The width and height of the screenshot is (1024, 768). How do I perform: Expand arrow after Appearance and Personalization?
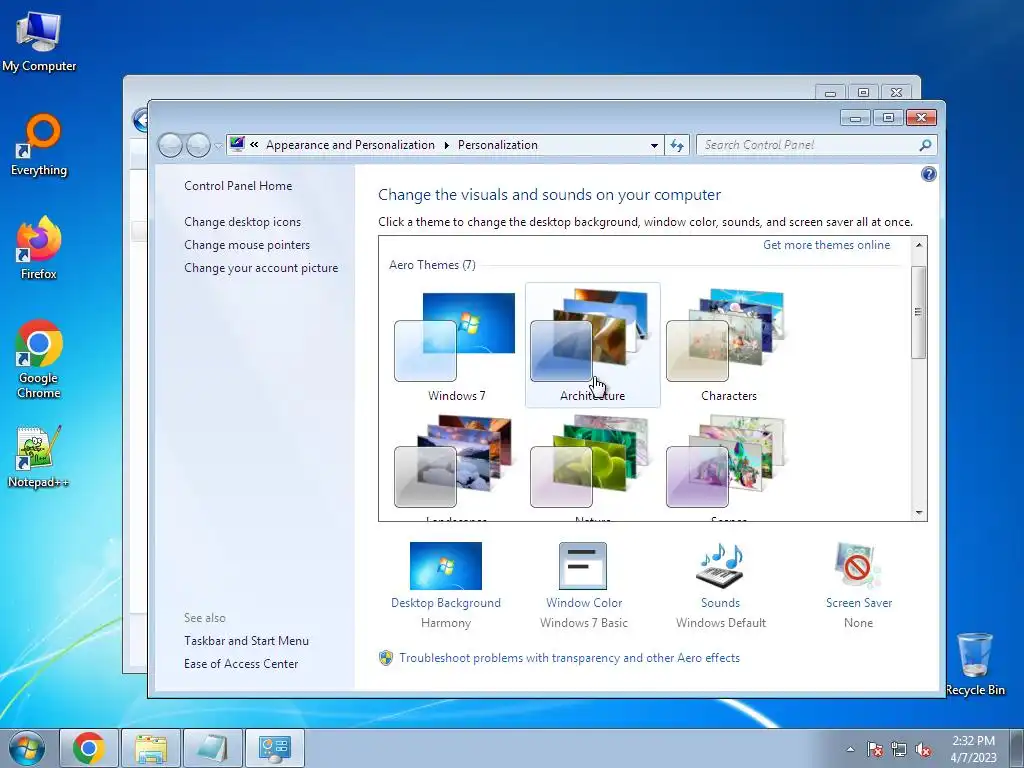pos(447,145)
